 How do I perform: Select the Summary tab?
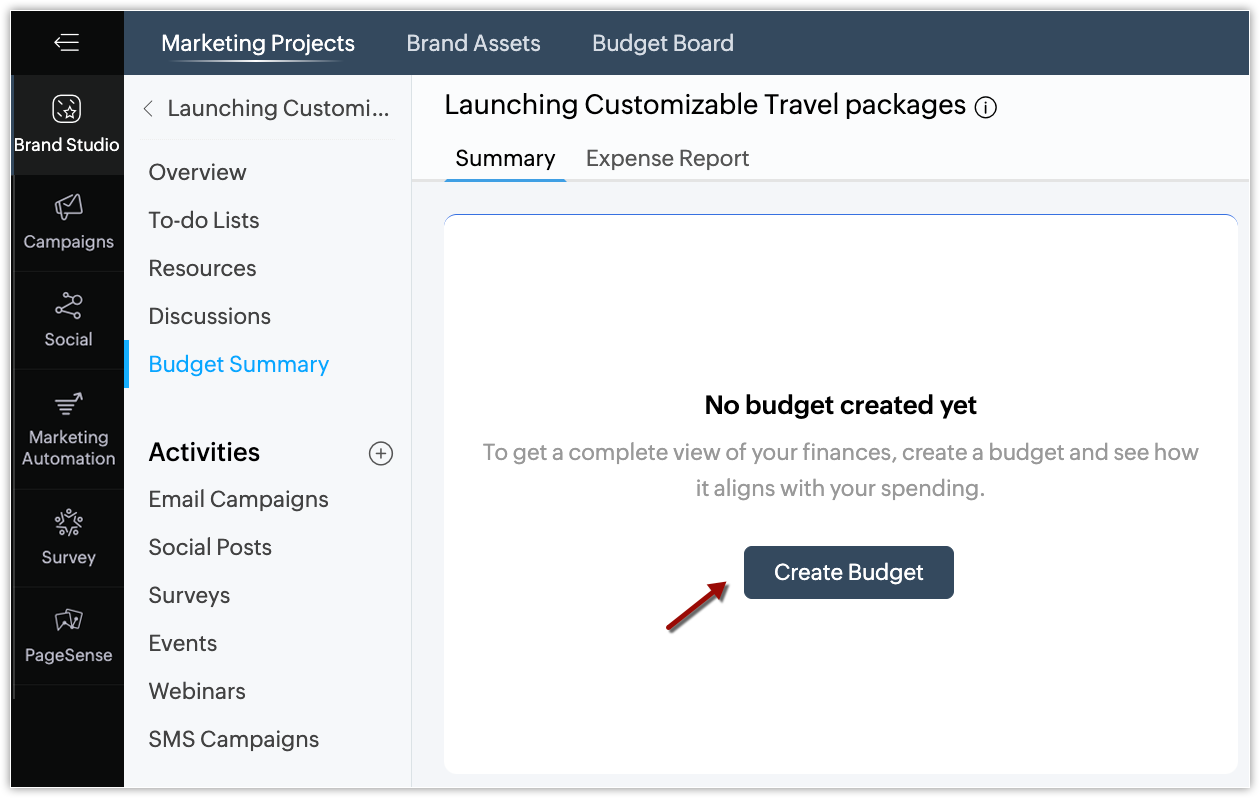[505, 158]
